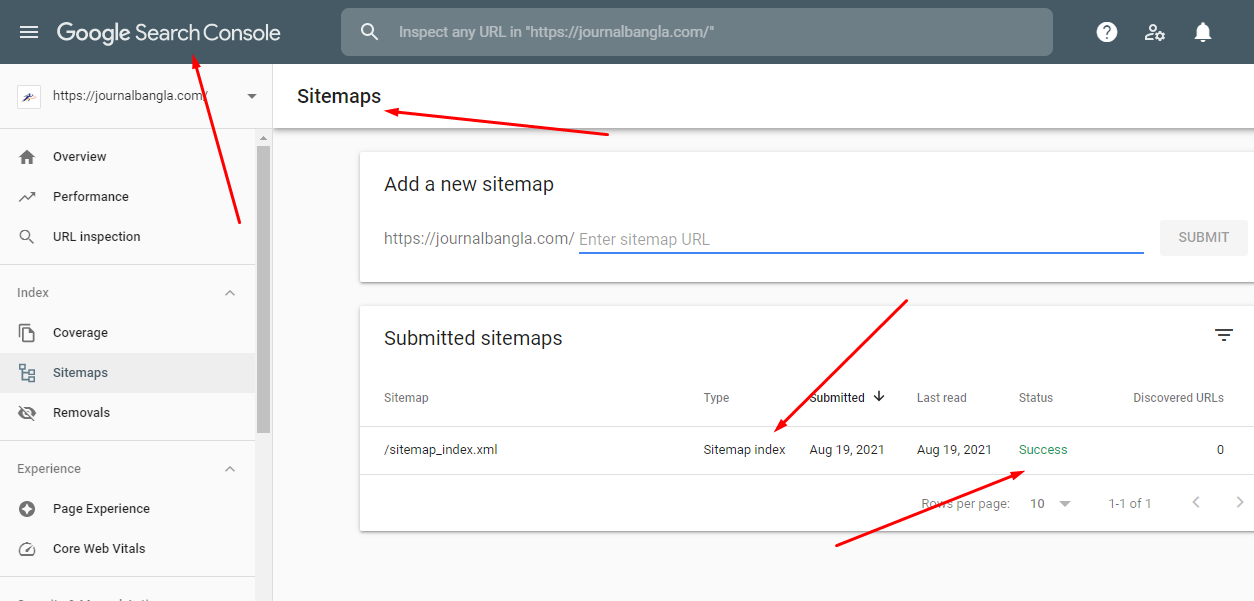Select the Sitemaps tree icon
1254x601 pixels.
(x=26, y=372)
